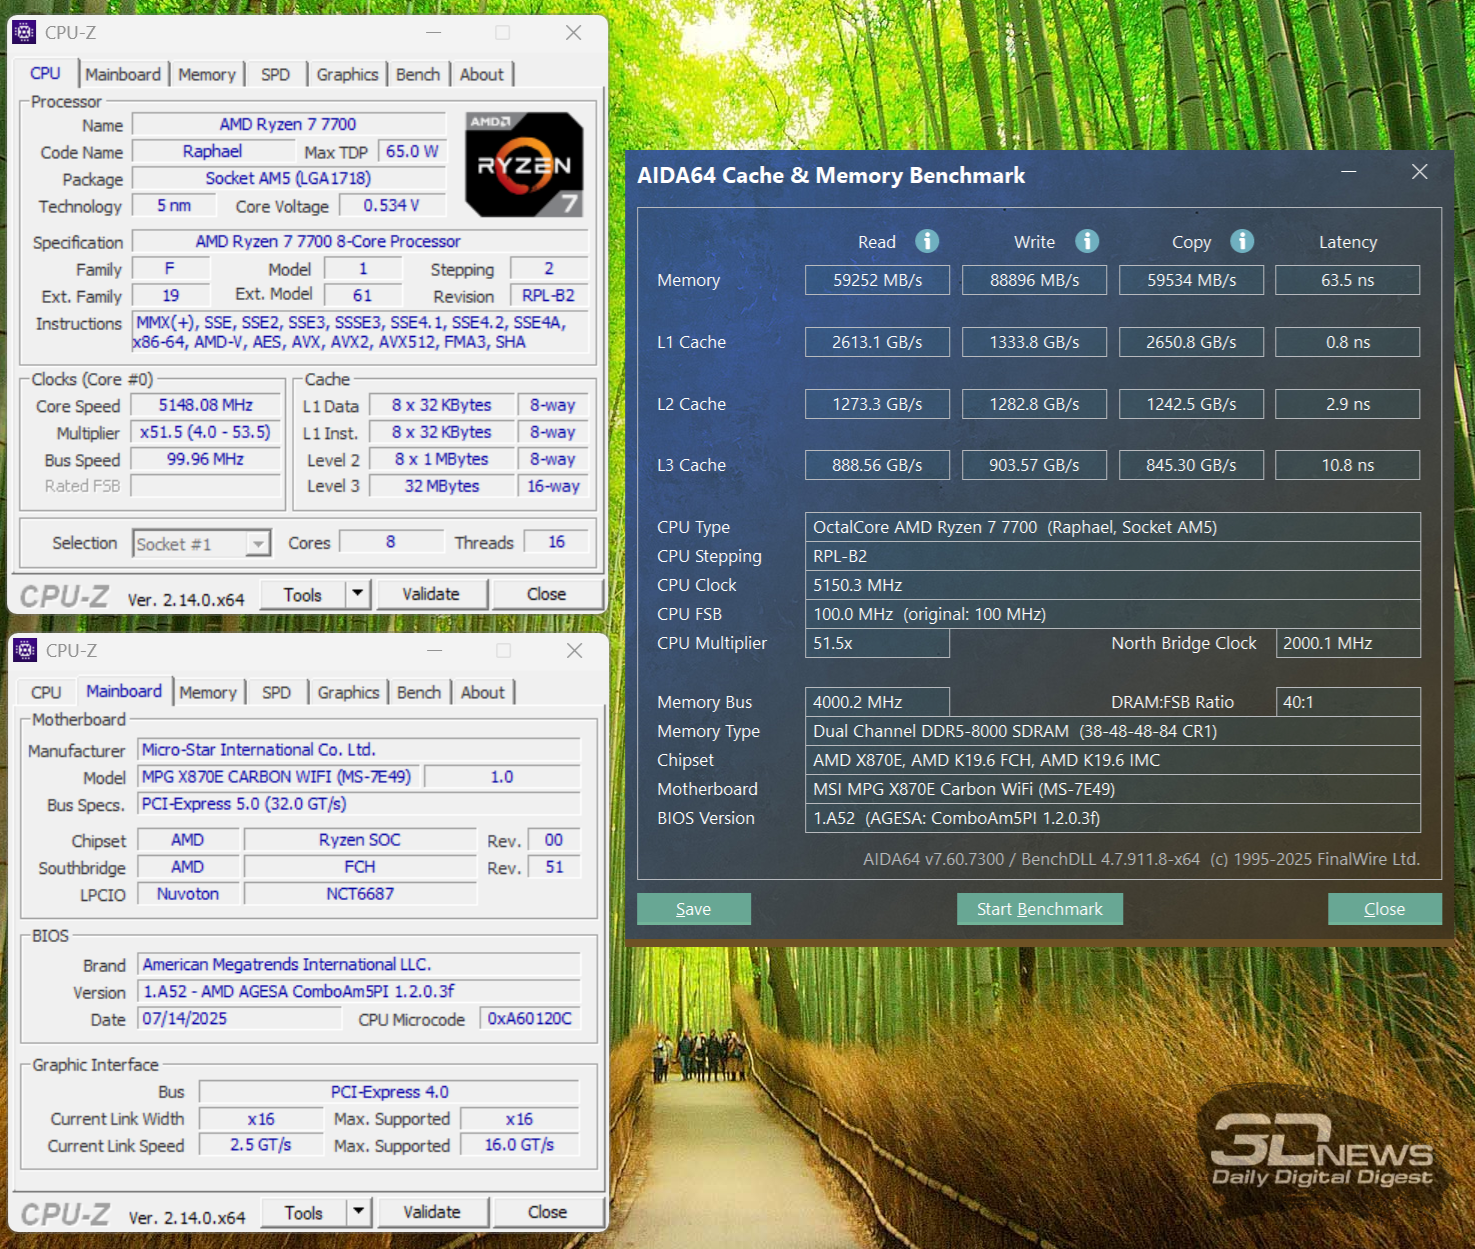Click Memory Latency value 63.5 ns

tap(1348, 280)
